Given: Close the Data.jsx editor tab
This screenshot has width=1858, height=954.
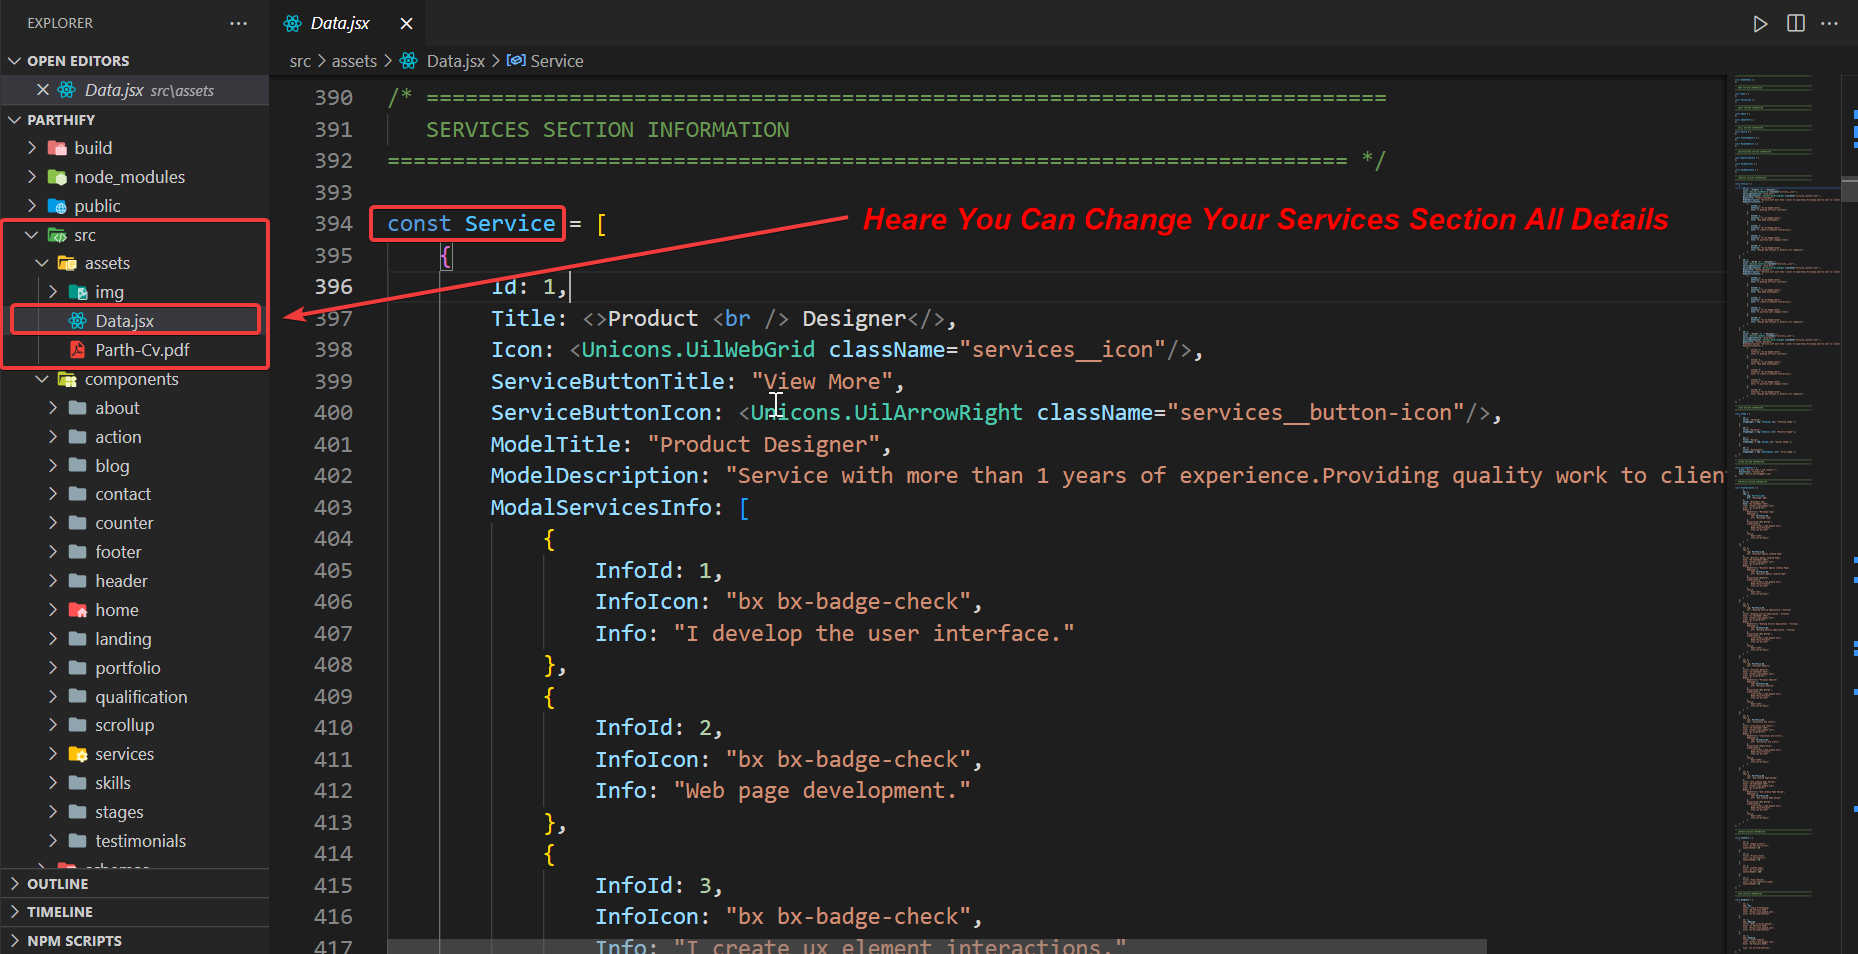Looking at the screenshot, I should (x=406, y=23).
